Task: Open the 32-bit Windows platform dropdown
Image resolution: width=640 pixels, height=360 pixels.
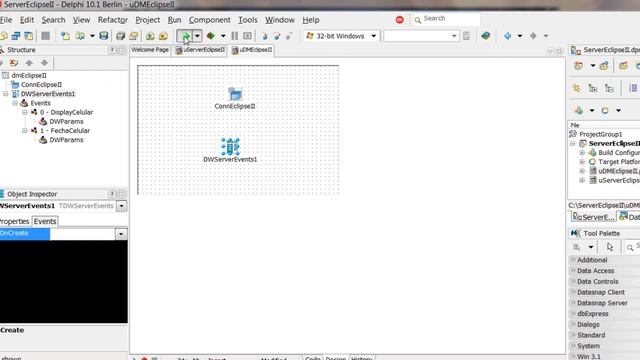Action: [x=373, y=36]
